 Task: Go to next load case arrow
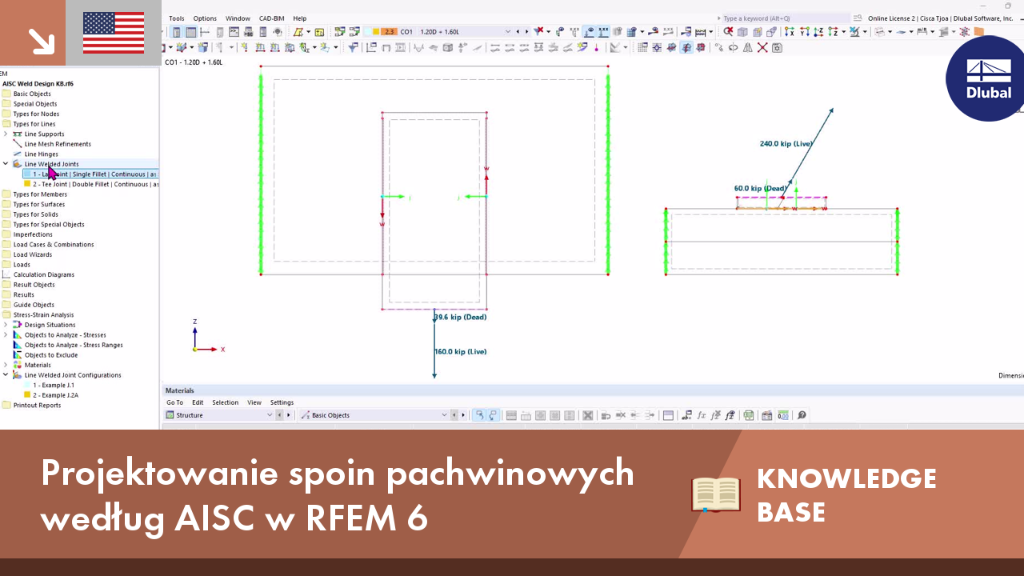coord(526,31)
